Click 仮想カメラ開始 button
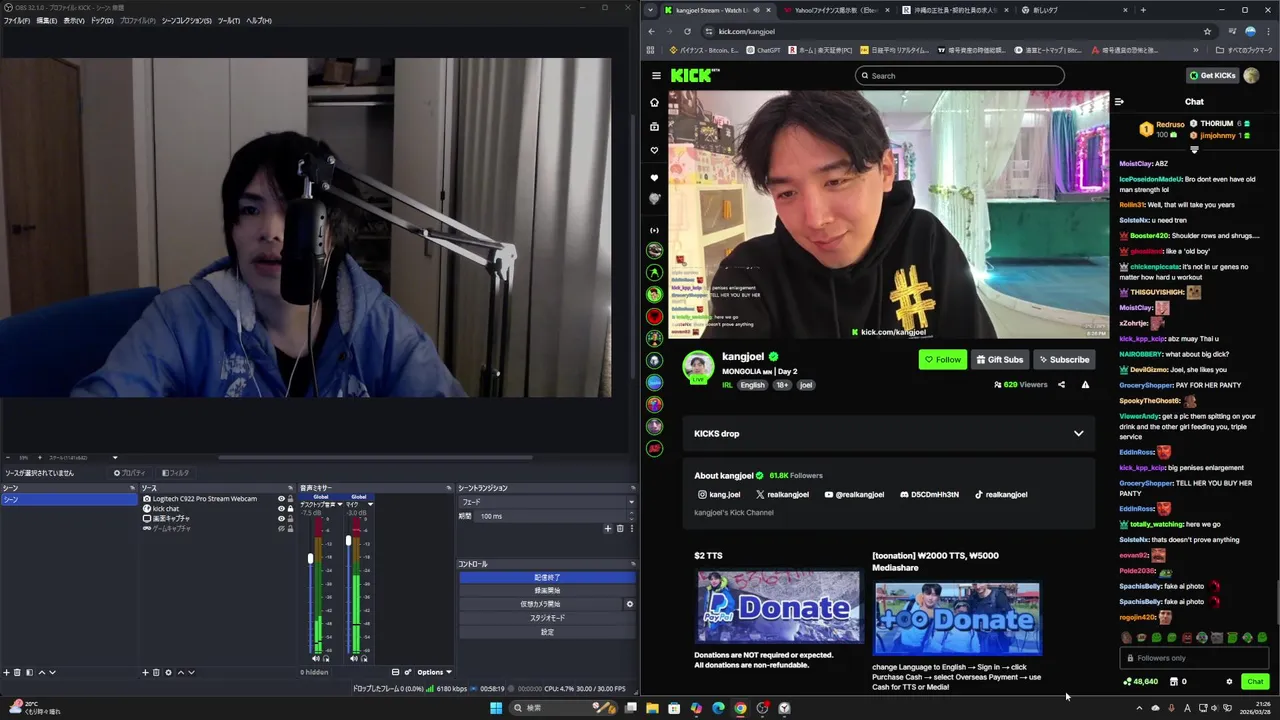This screenshot has width=1280, height=720. 540,604
